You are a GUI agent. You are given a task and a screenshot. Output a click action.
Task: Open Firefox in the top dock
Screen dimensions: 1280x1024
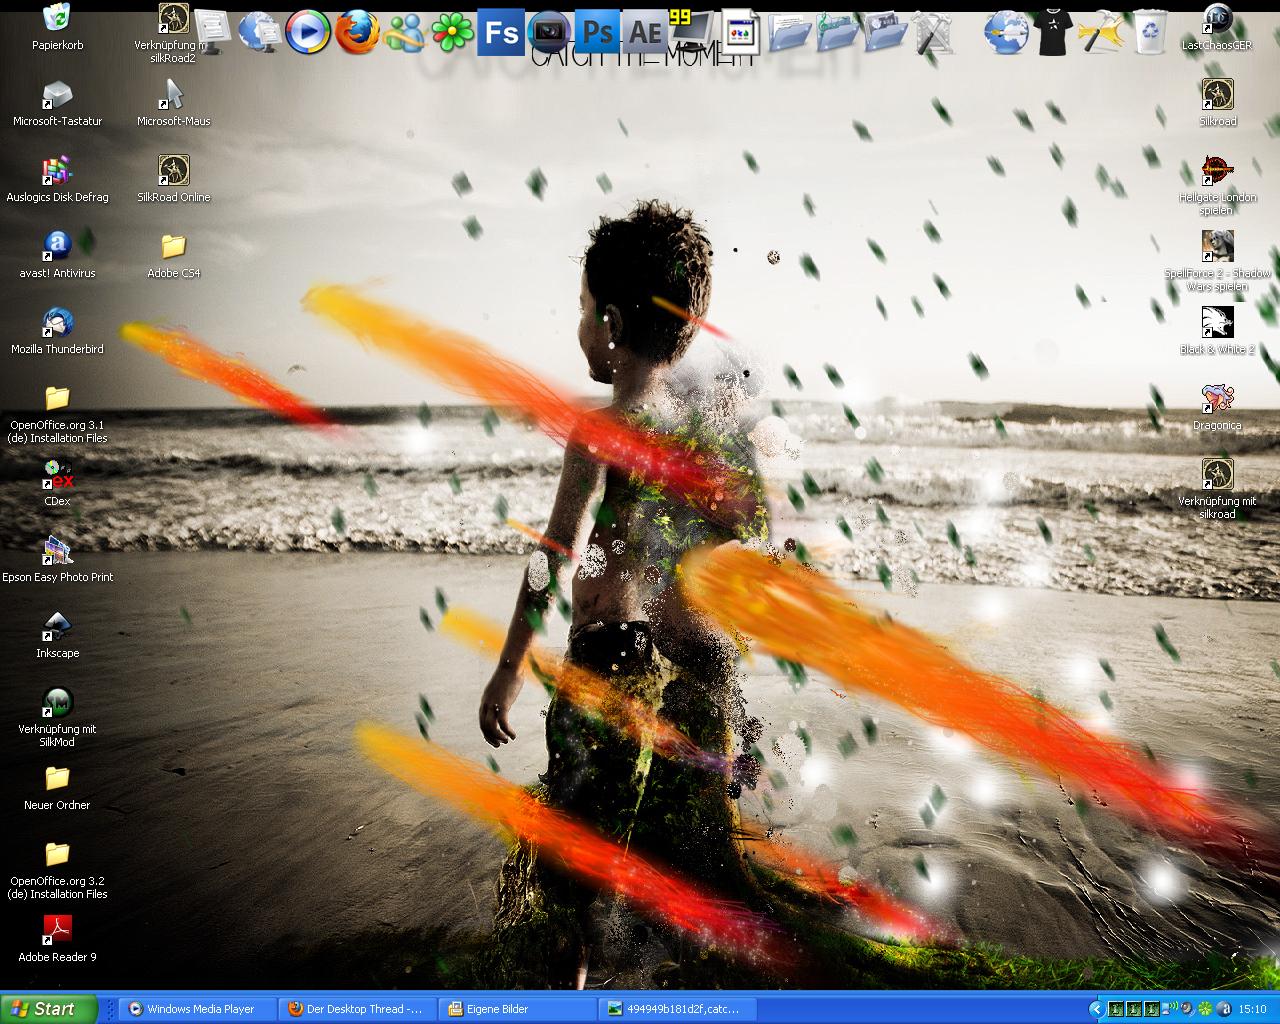coord(356,33)
